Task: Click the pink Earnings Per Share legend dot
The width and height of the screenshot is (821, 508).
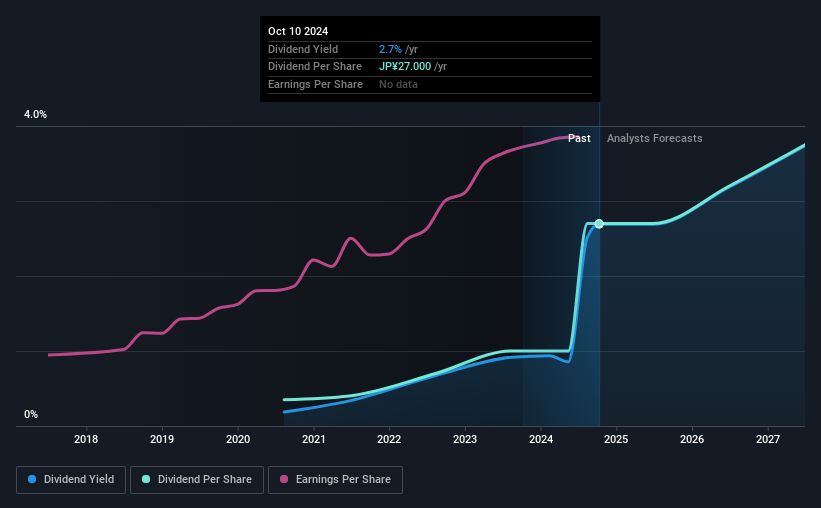Action: [284, 479]
